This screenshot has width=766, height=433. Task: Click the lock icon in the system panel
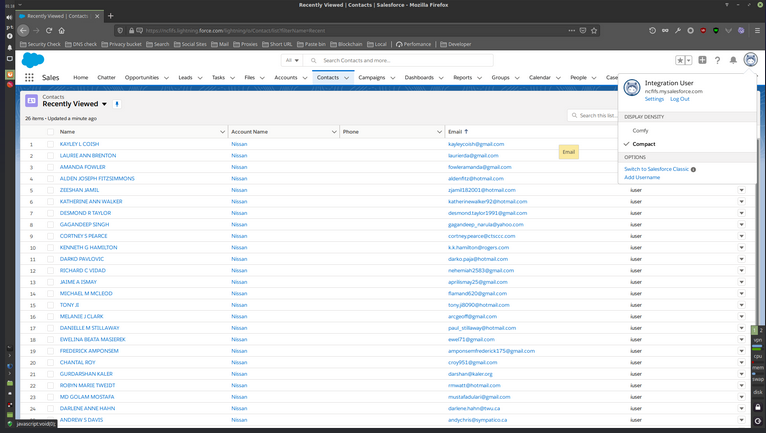(758, 407)
